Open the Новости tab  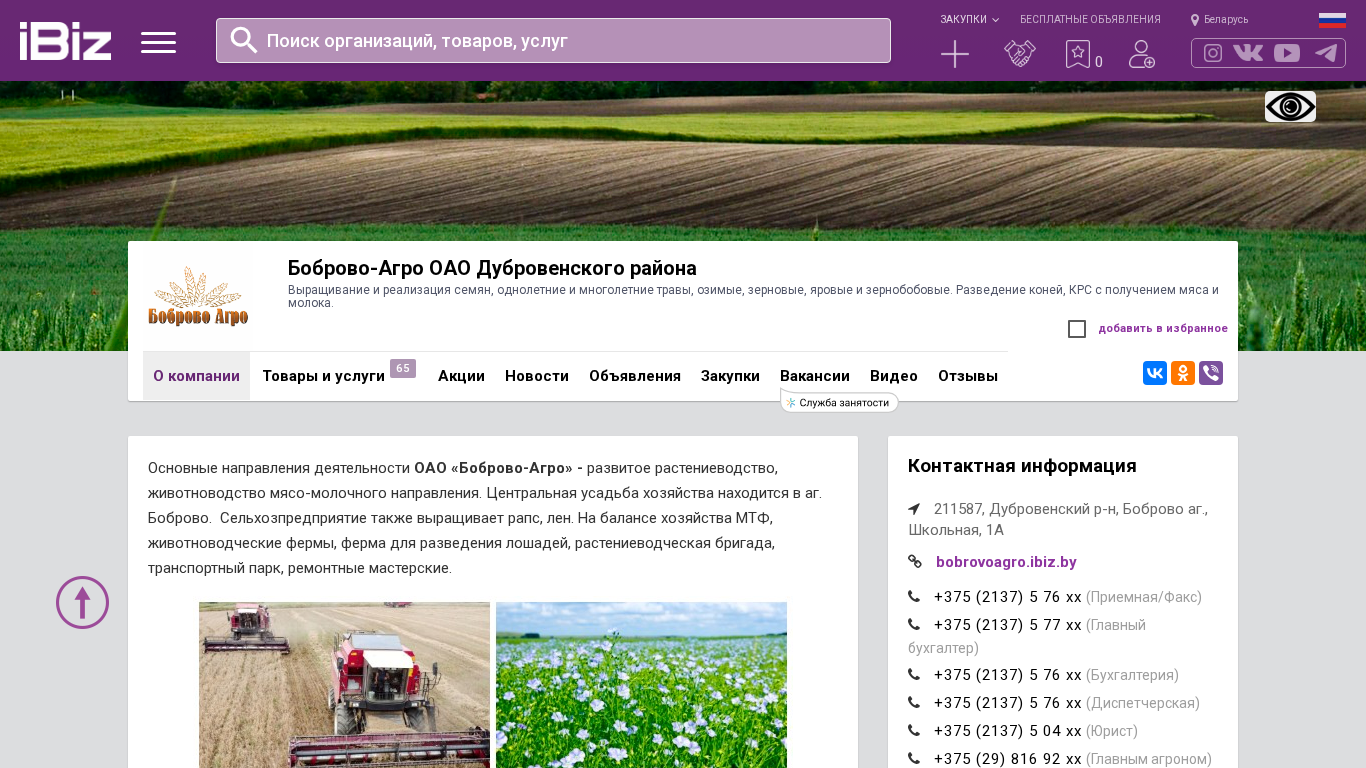click(537, 376)
